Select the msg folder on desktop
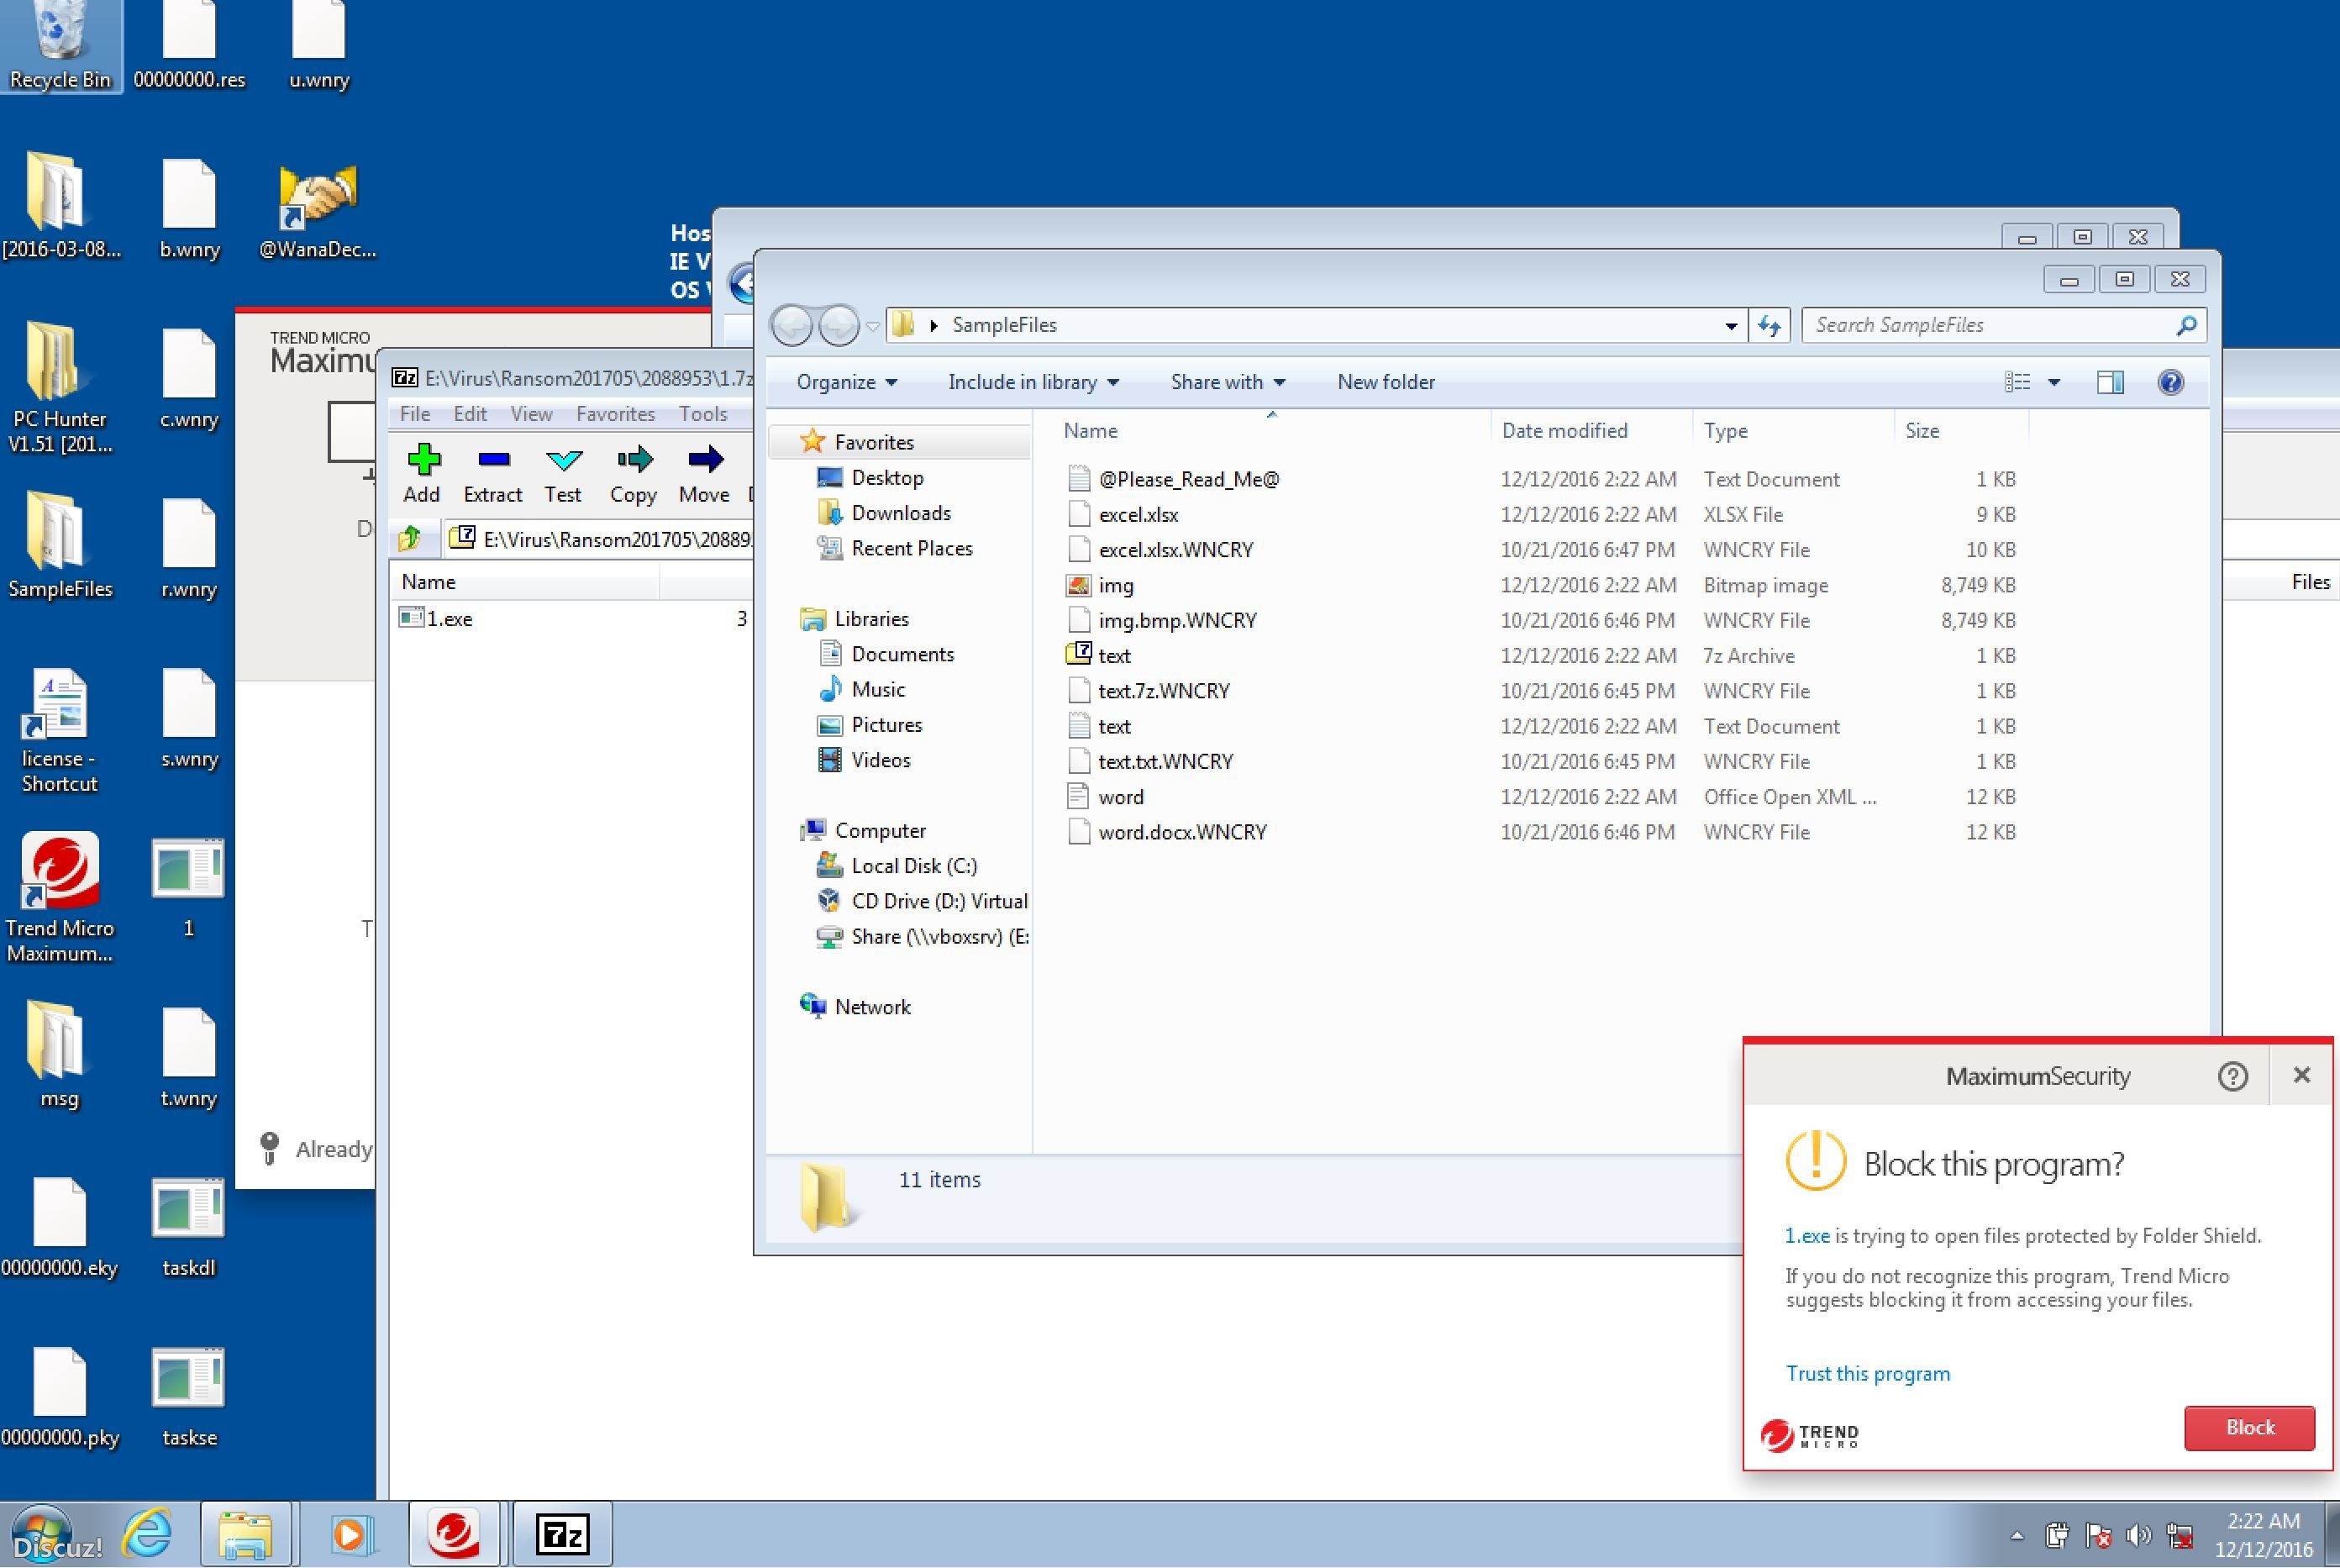Image resolution: width=2340 pixels, height=1568 pixels. [x=58, y=1055]
